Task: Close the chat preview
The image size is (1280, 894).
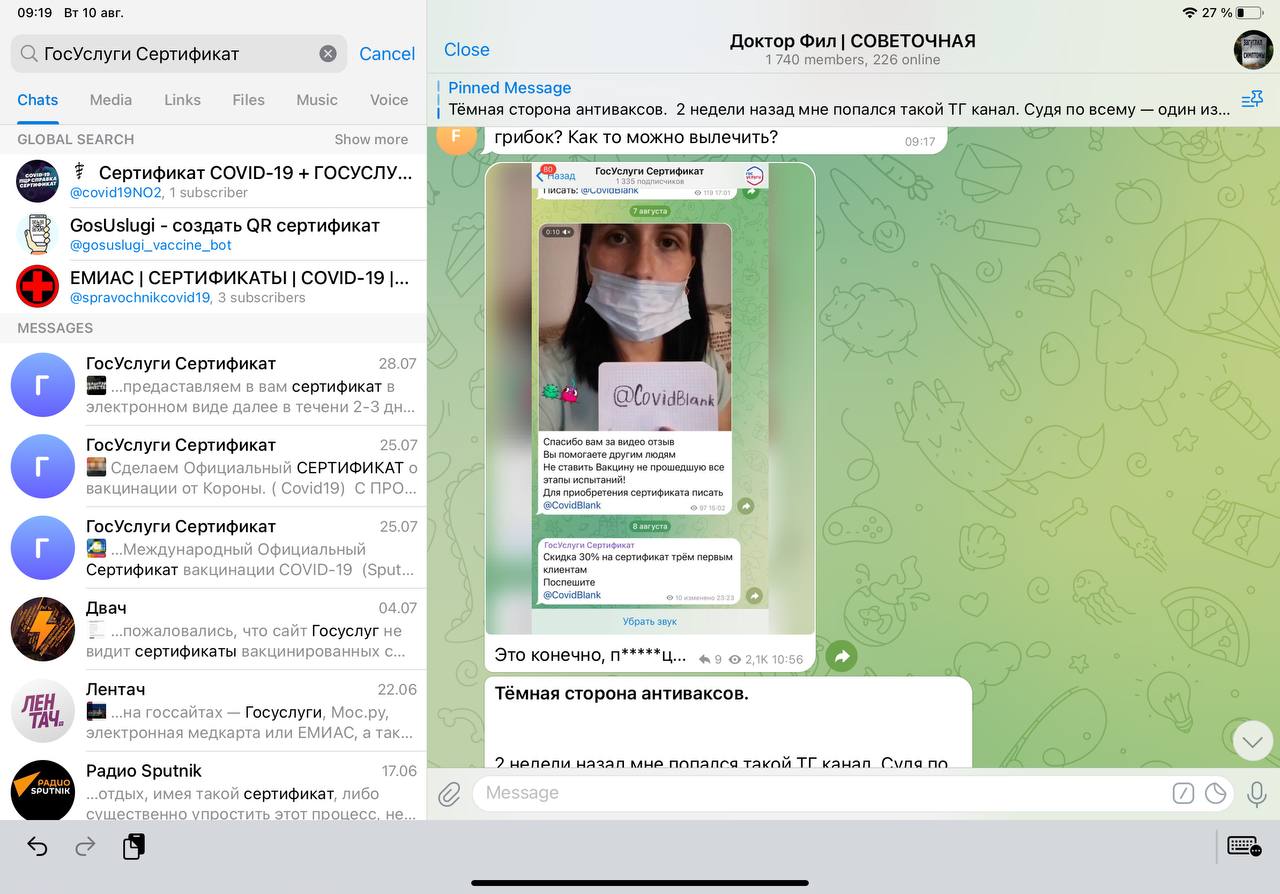Action: (467, 50)
